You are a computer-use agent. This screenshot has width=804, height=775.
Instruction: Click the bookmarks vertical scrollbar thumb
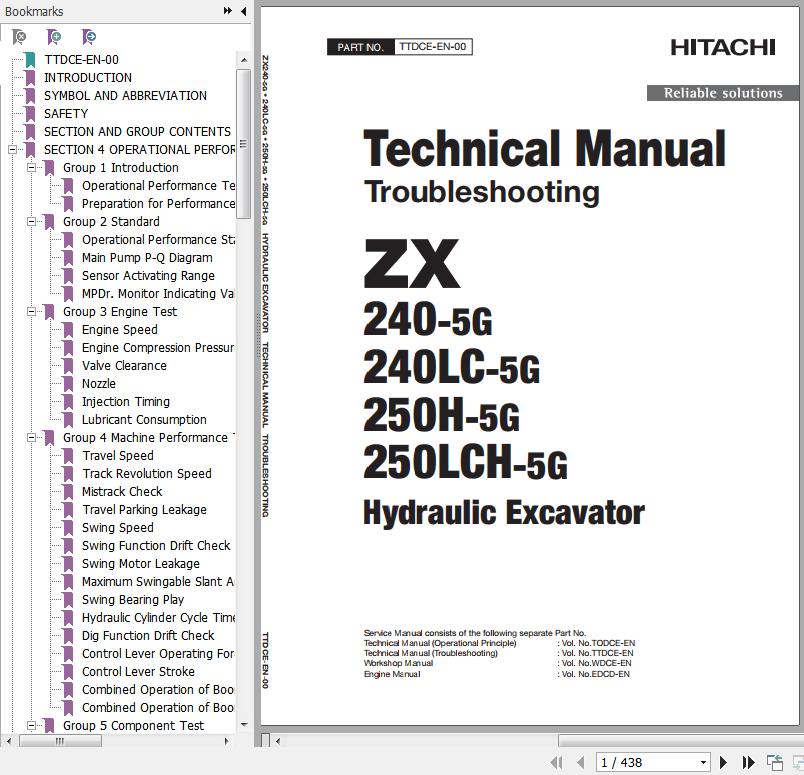[244, 144]
